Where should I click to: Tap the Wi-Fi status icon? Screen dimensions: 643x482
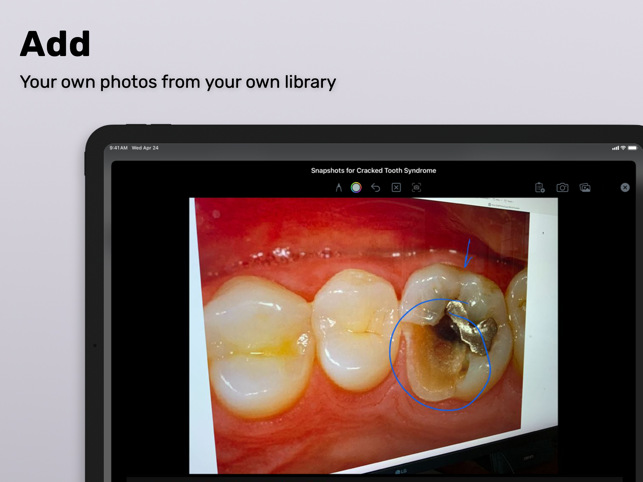(623, 148)
